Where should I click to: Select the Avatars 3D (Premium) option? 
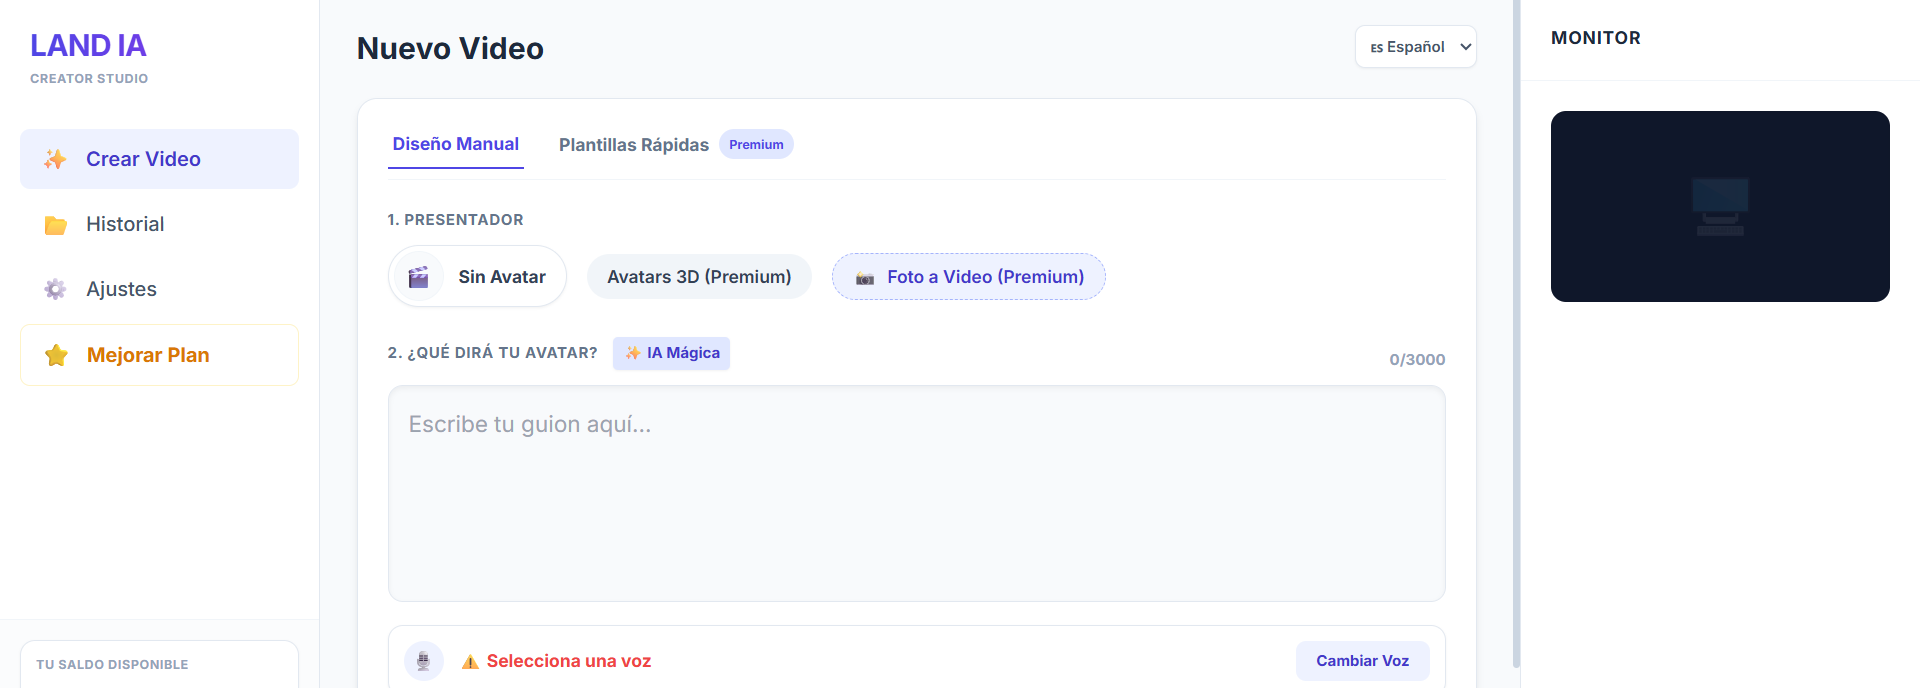point(699,277)
